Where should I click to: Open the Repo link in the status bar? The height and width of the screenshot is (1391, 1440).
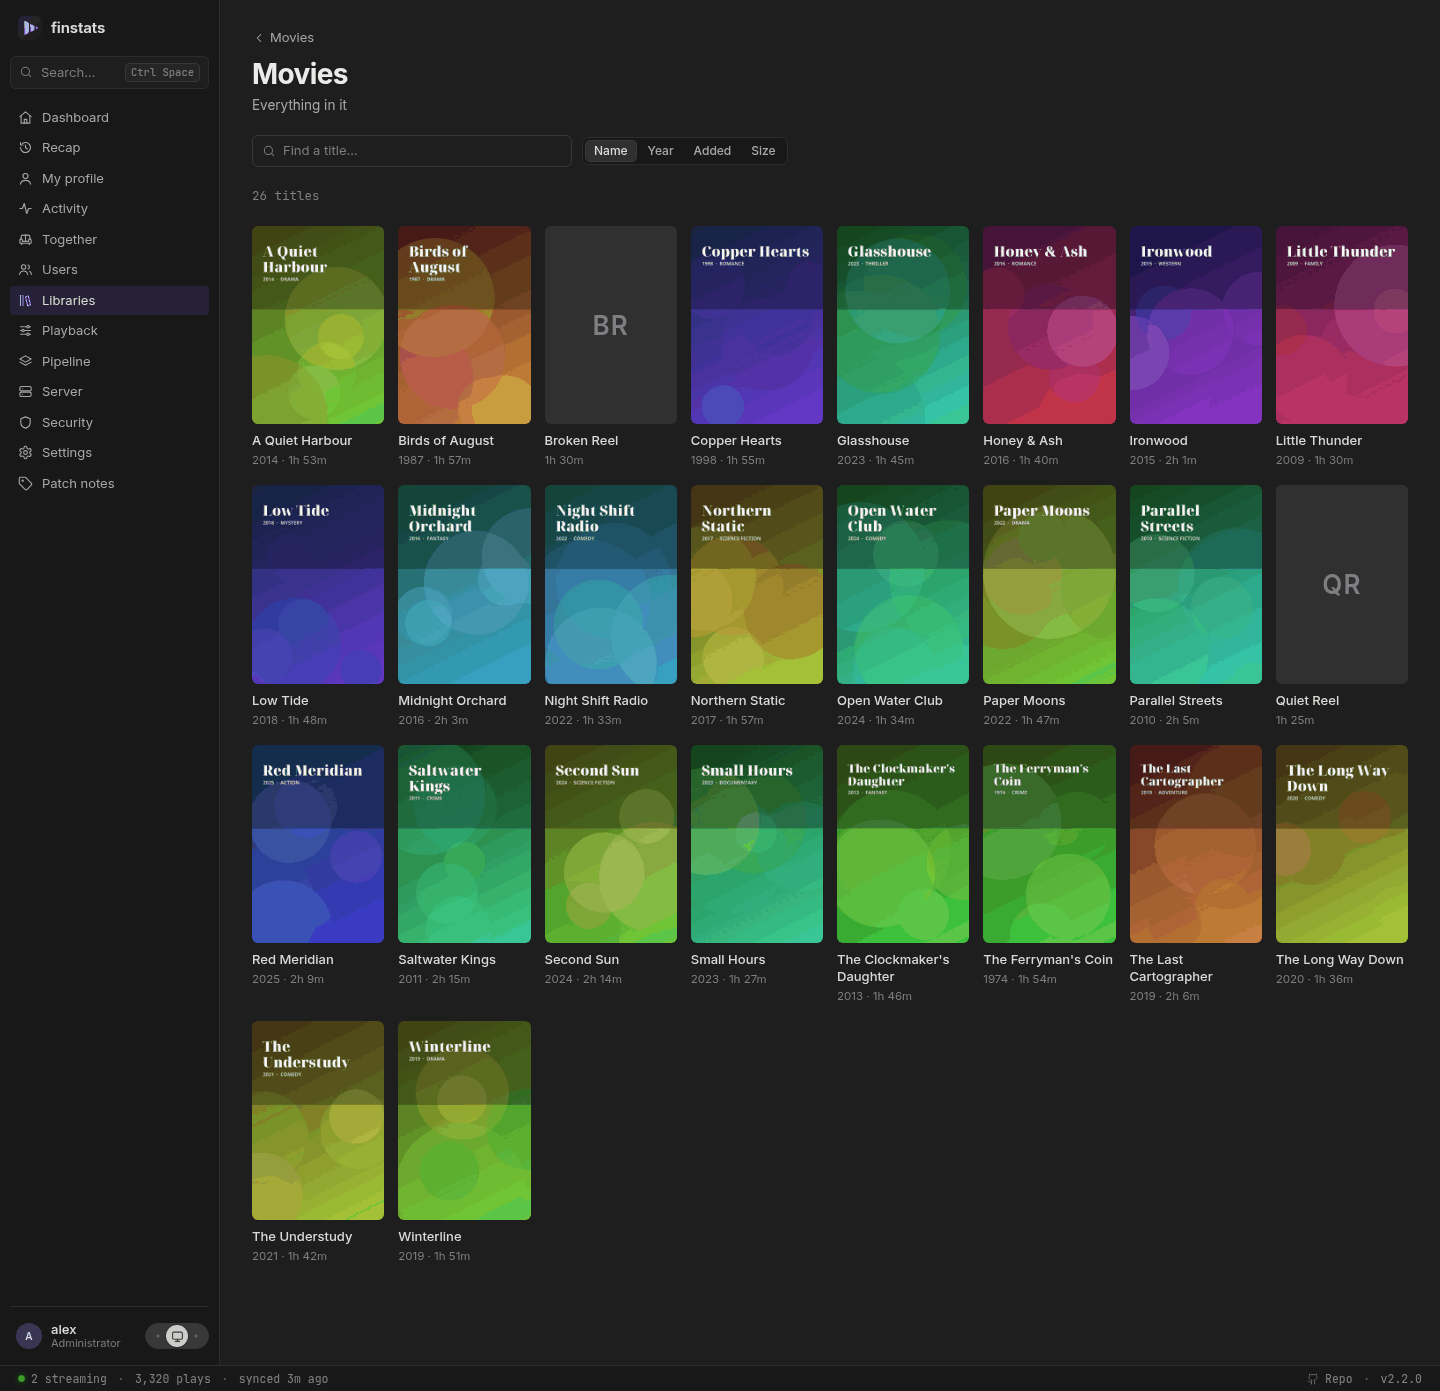pyautogui.click(x=1330, y=1379)
